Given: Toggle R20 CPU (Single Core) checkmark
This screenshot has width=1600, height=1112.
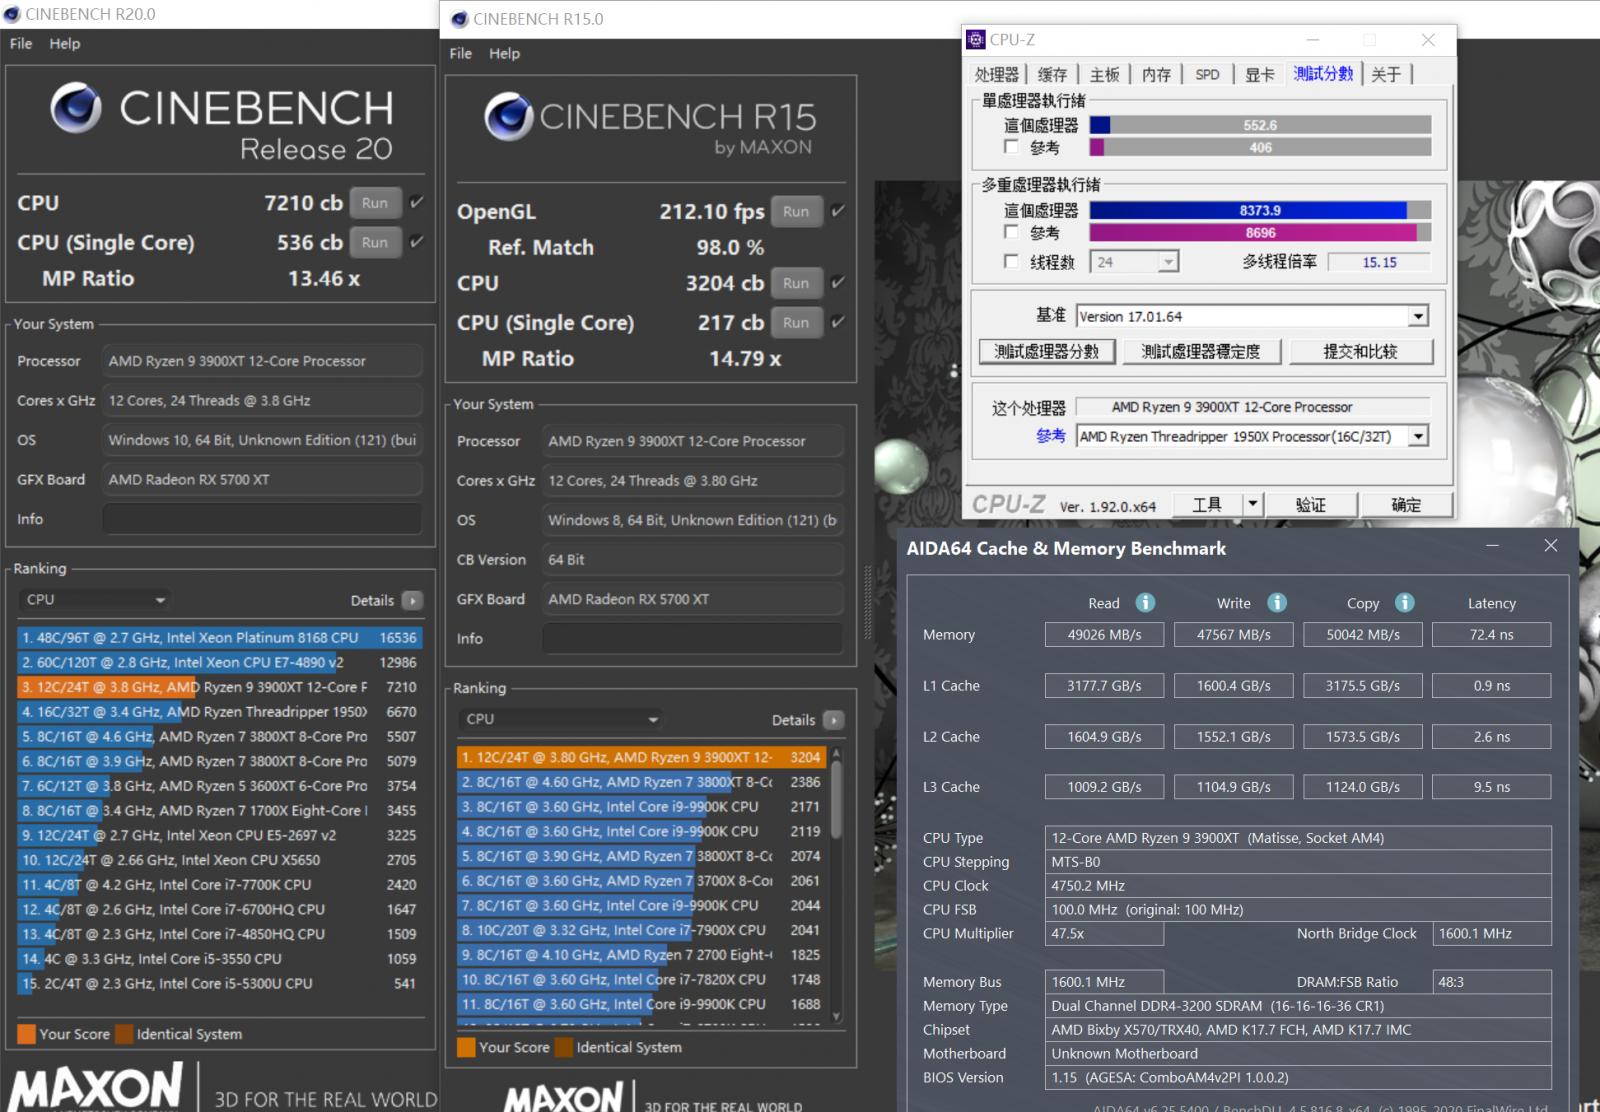Looking at the screenshot, I should [417, 242].
